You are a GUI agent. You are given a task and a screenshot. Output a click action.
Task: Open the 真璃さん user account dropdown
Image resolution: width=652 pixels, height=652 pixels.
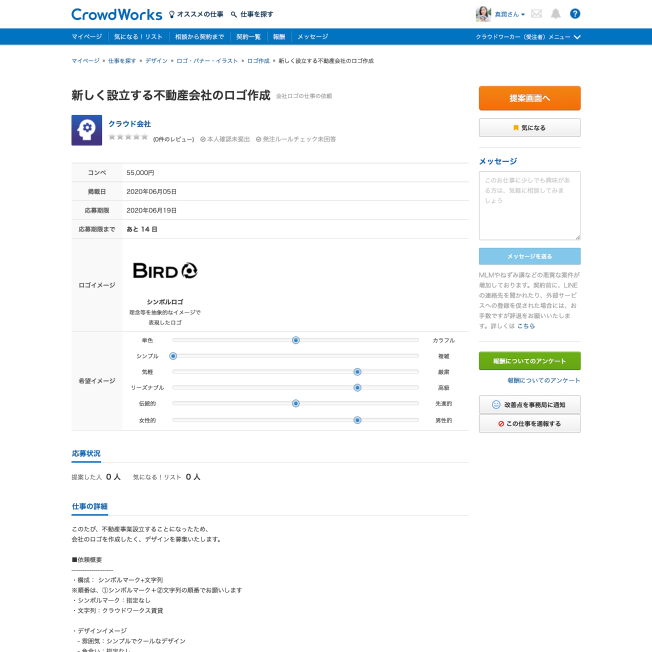point(510,14)
